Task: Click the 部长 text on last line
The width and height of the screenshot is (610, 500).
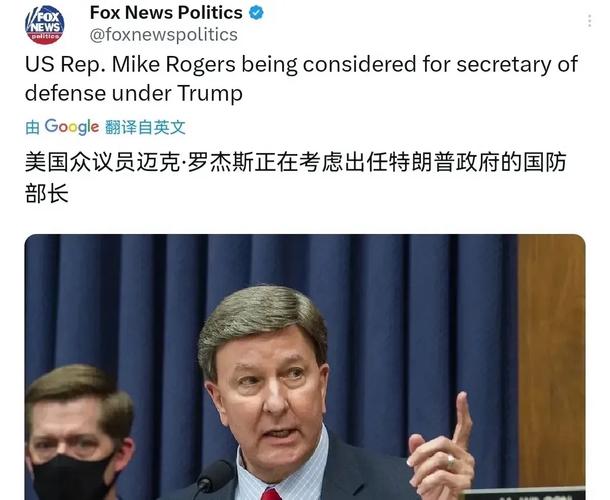Action: pyautogui.click(x=47, y=194)
